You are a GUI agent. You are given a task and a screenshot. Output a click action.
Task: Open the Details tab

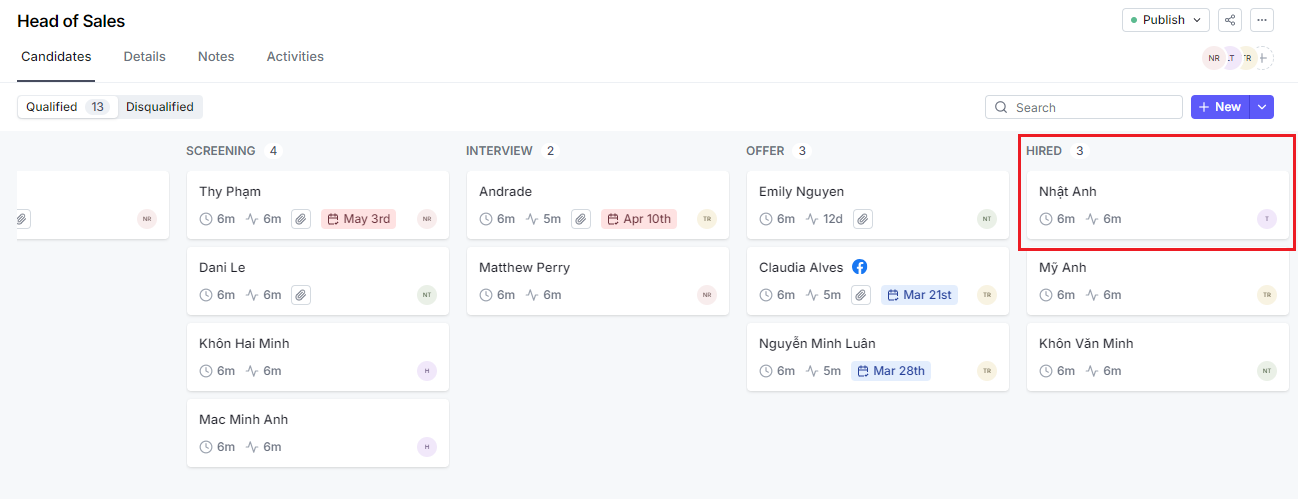[x=145, y=57]
